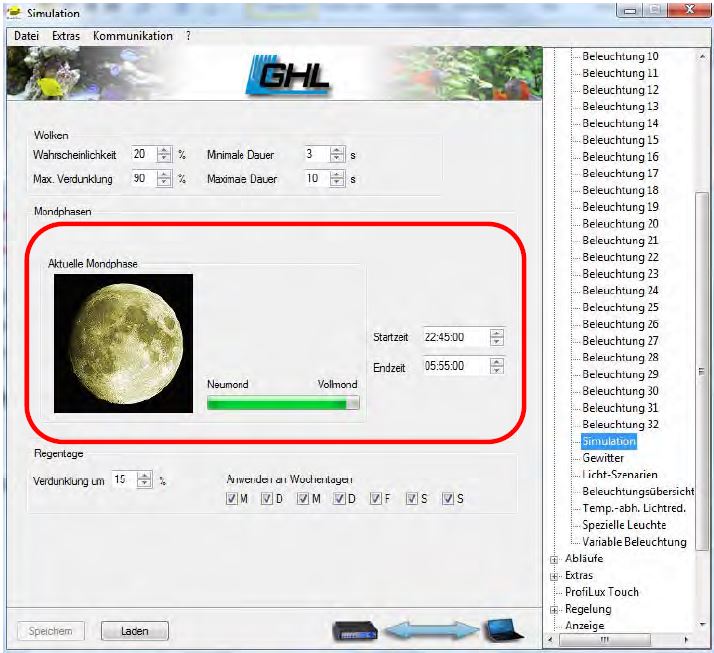Click into the Startzeit time field
714x653 pixels.
[x=454, y=338]
